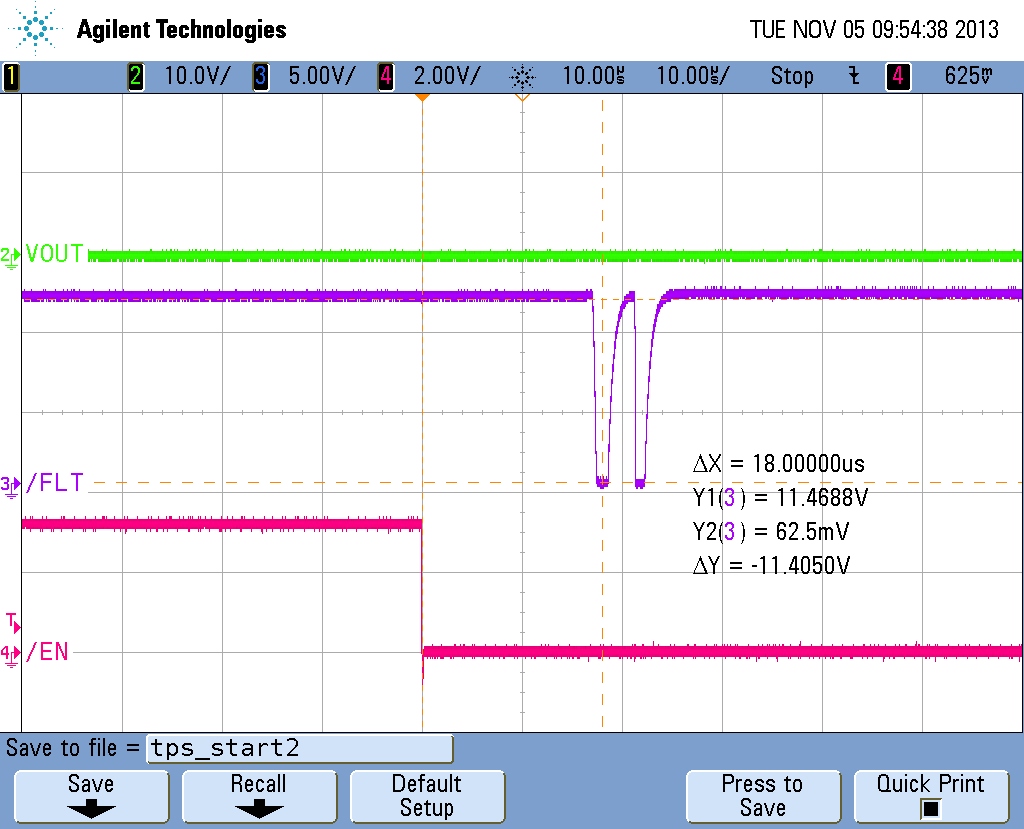The height and width of the screenshot is (829, 1024).
Task: Select channel 1 indicator
Action: click(x=10, y=76)
